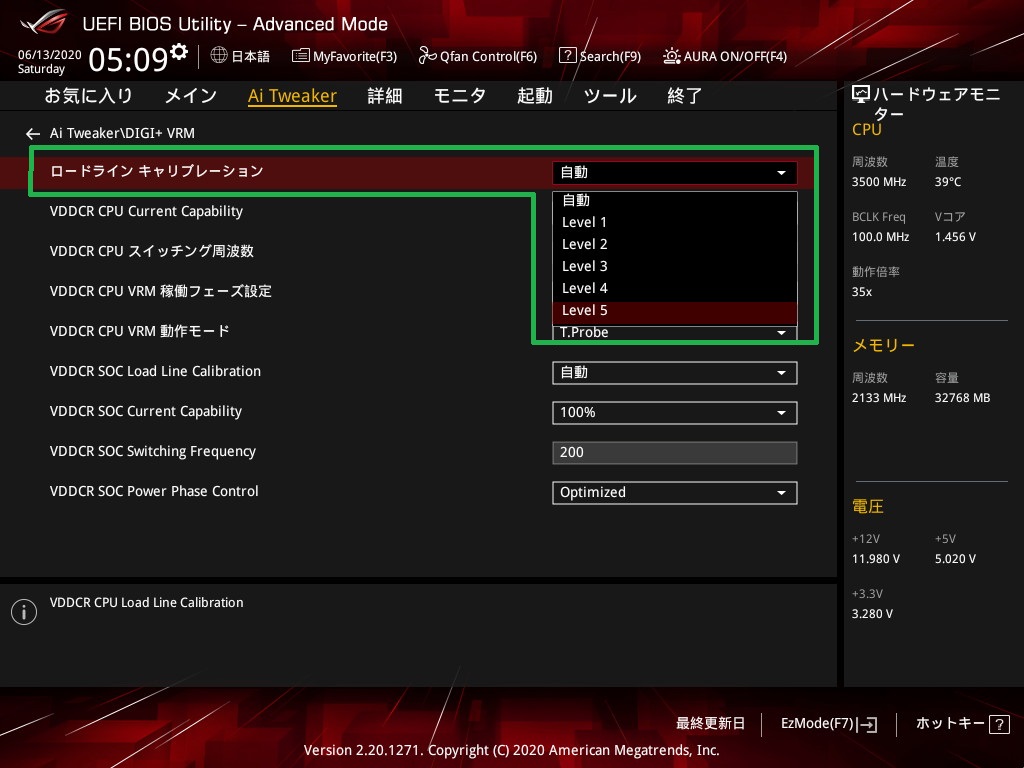Select ロードライン キャリブレーション label
1024x768 pixels.
pos(157,171)
